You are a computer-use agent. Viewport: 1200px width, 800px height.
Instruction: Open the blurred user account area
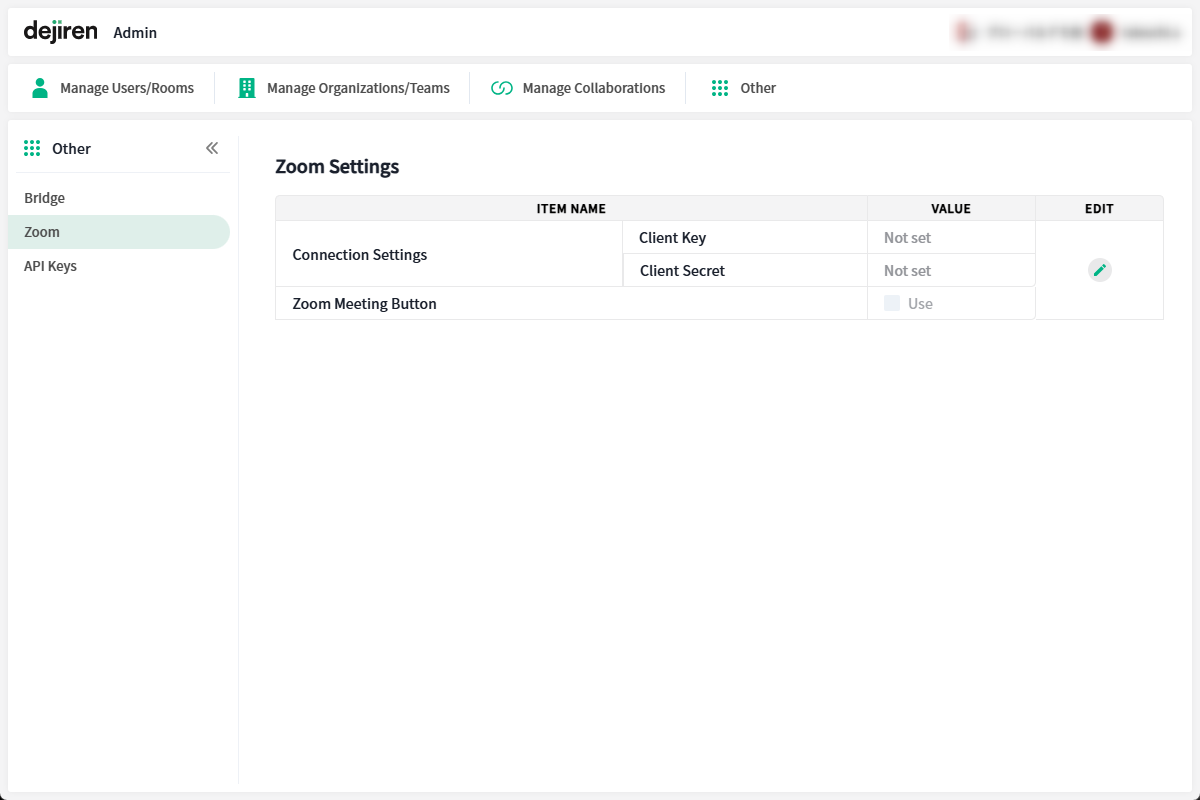1067,32
